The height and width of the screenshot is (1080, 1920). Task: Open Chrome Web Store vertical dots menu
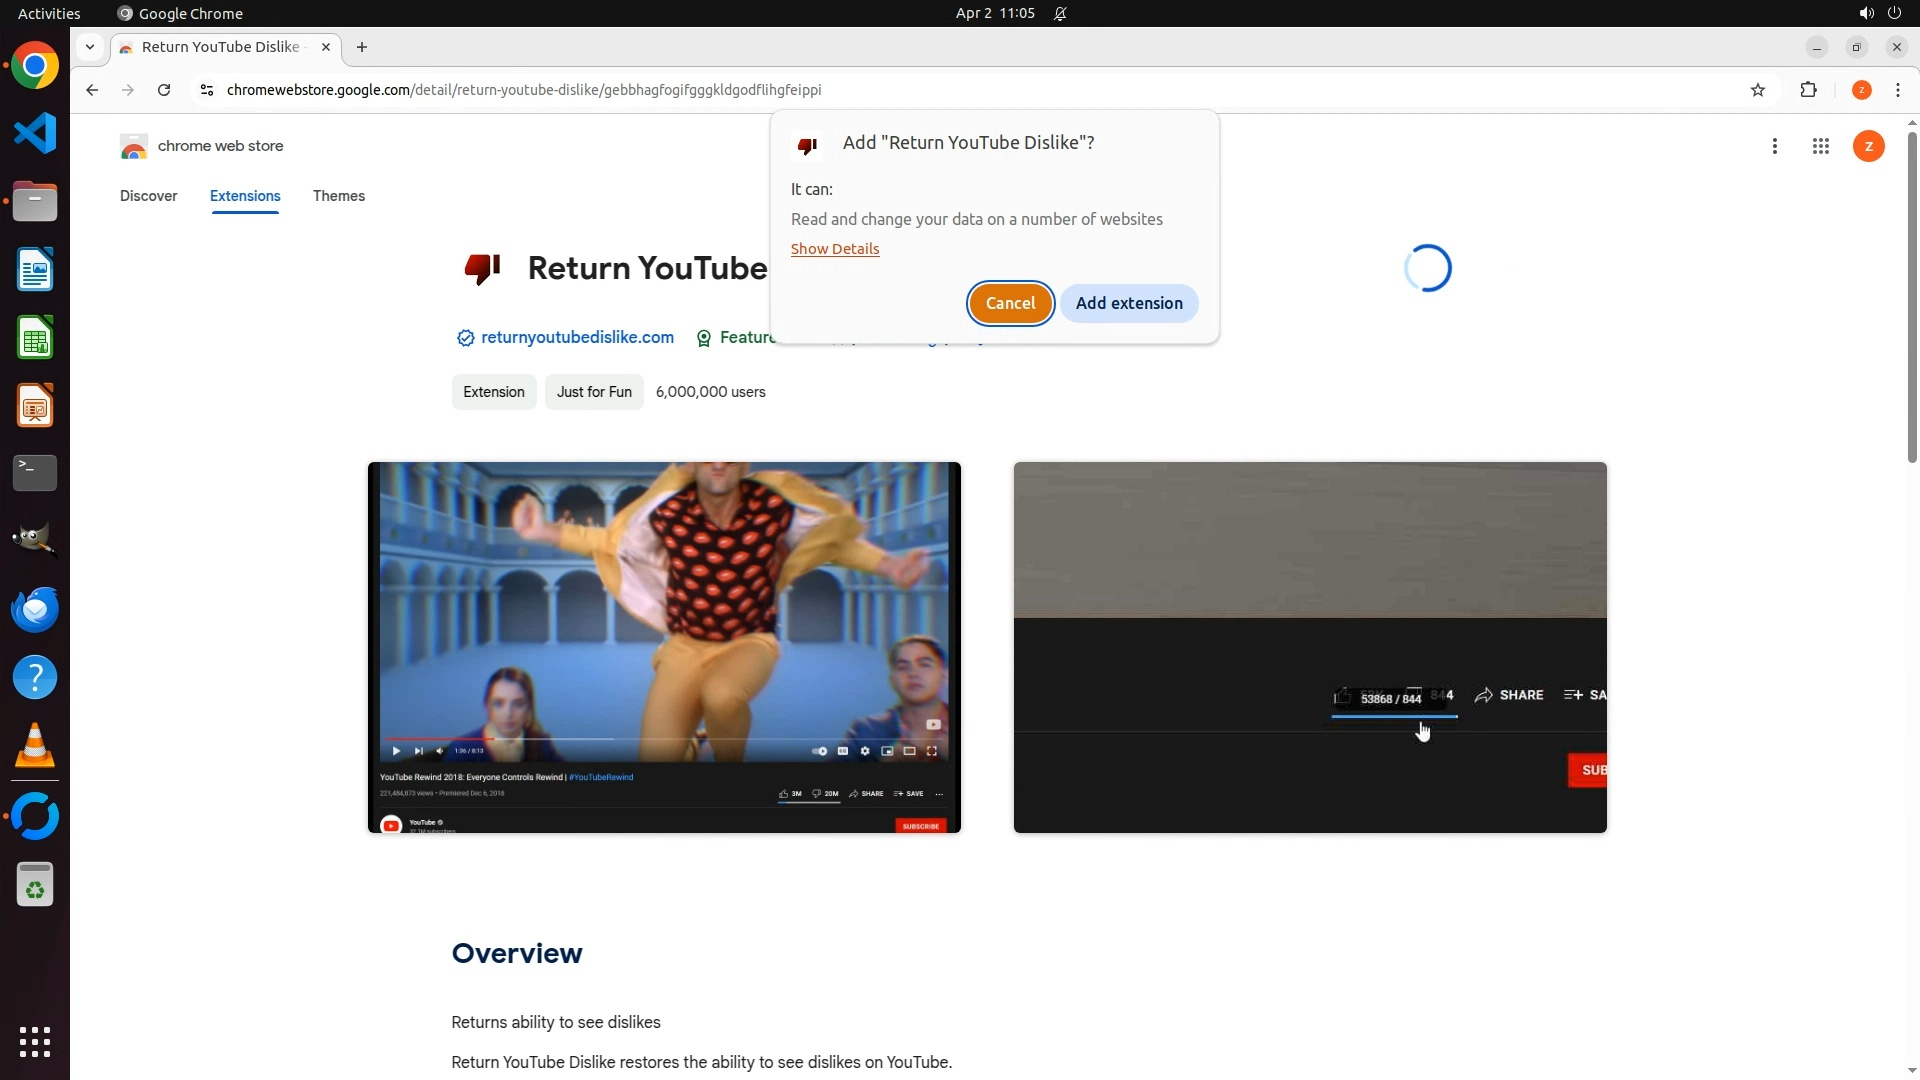[x=1774, y=146]
